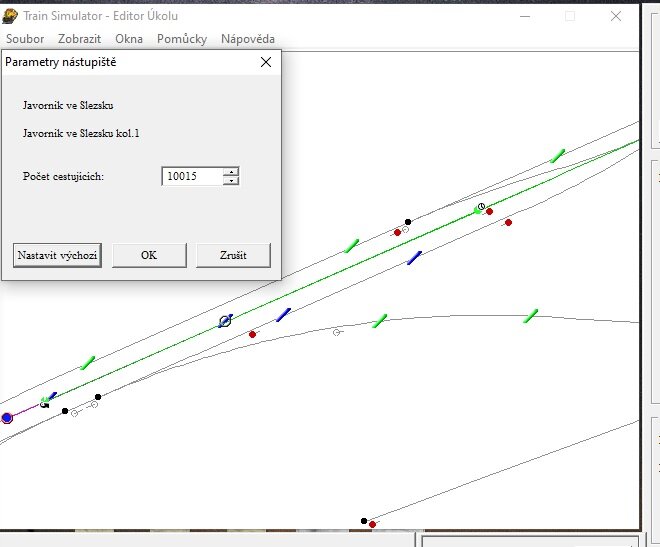Close the Parametry nástupiště dialog
The image size is (660, 547).
266,62
